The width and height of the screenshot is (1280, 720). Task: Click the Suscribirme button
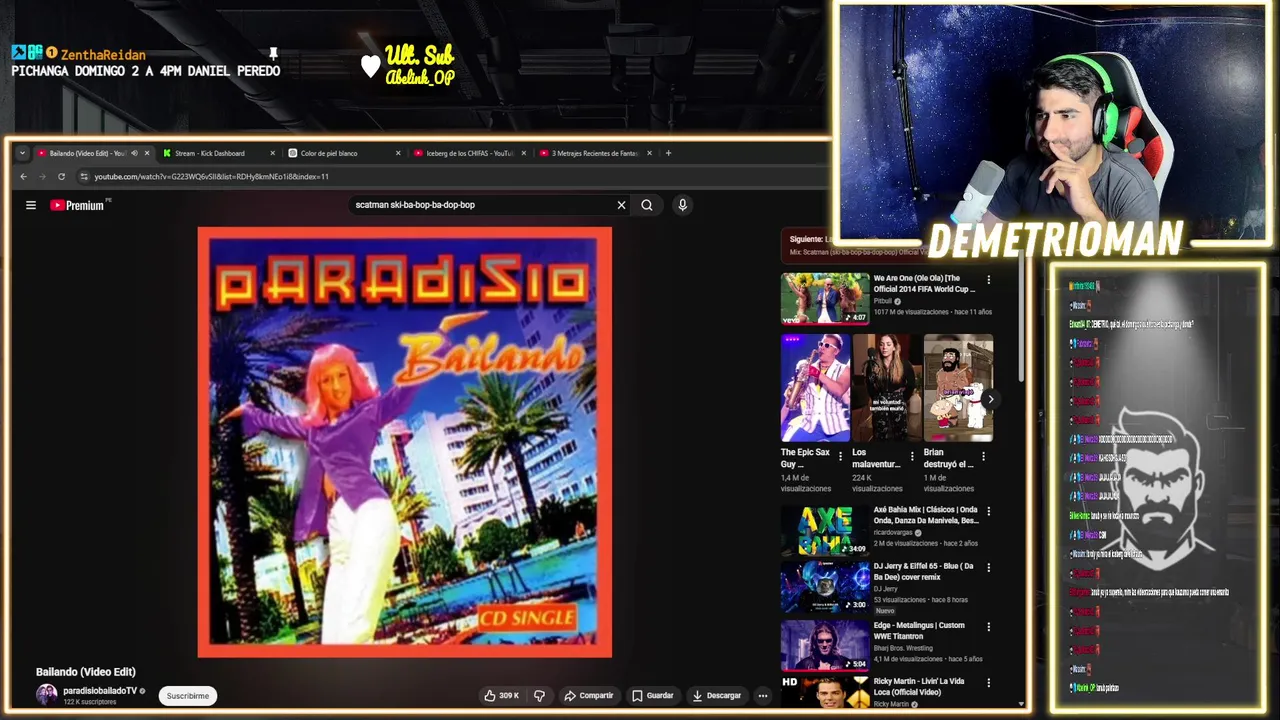point(188,696)
